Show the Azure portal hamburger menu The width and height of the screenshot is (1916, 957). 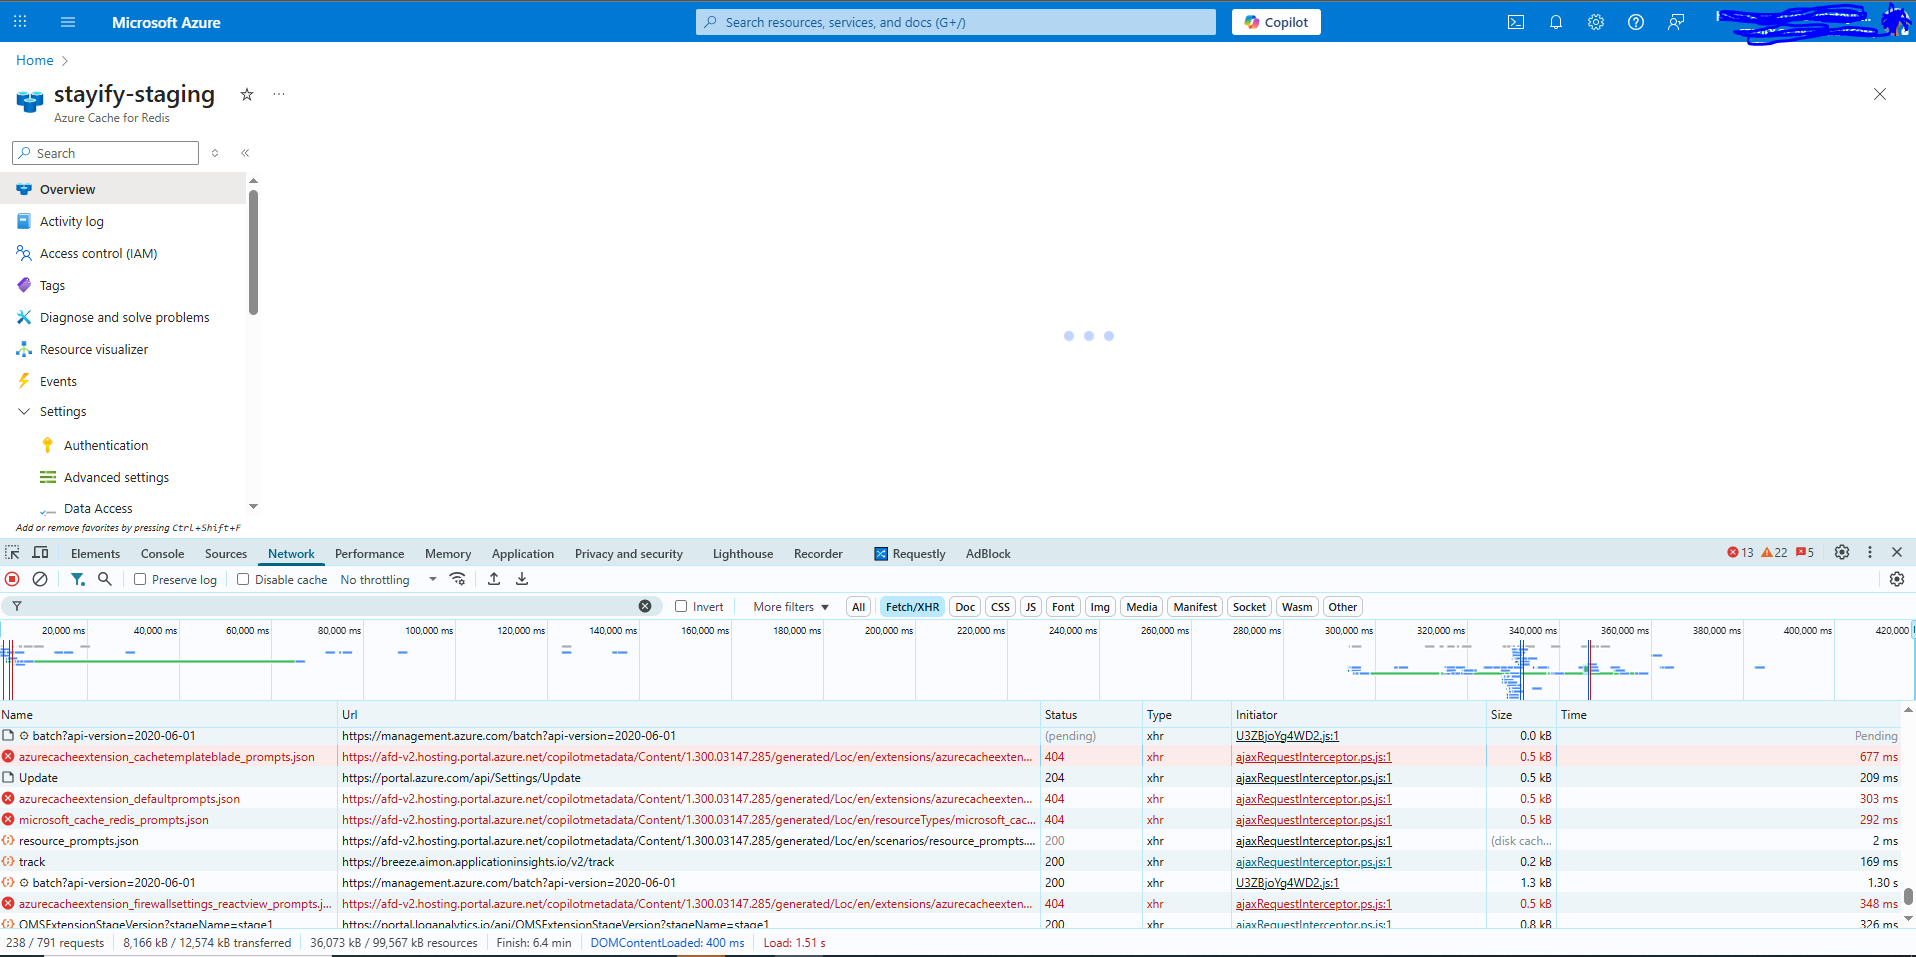point(68,21)
